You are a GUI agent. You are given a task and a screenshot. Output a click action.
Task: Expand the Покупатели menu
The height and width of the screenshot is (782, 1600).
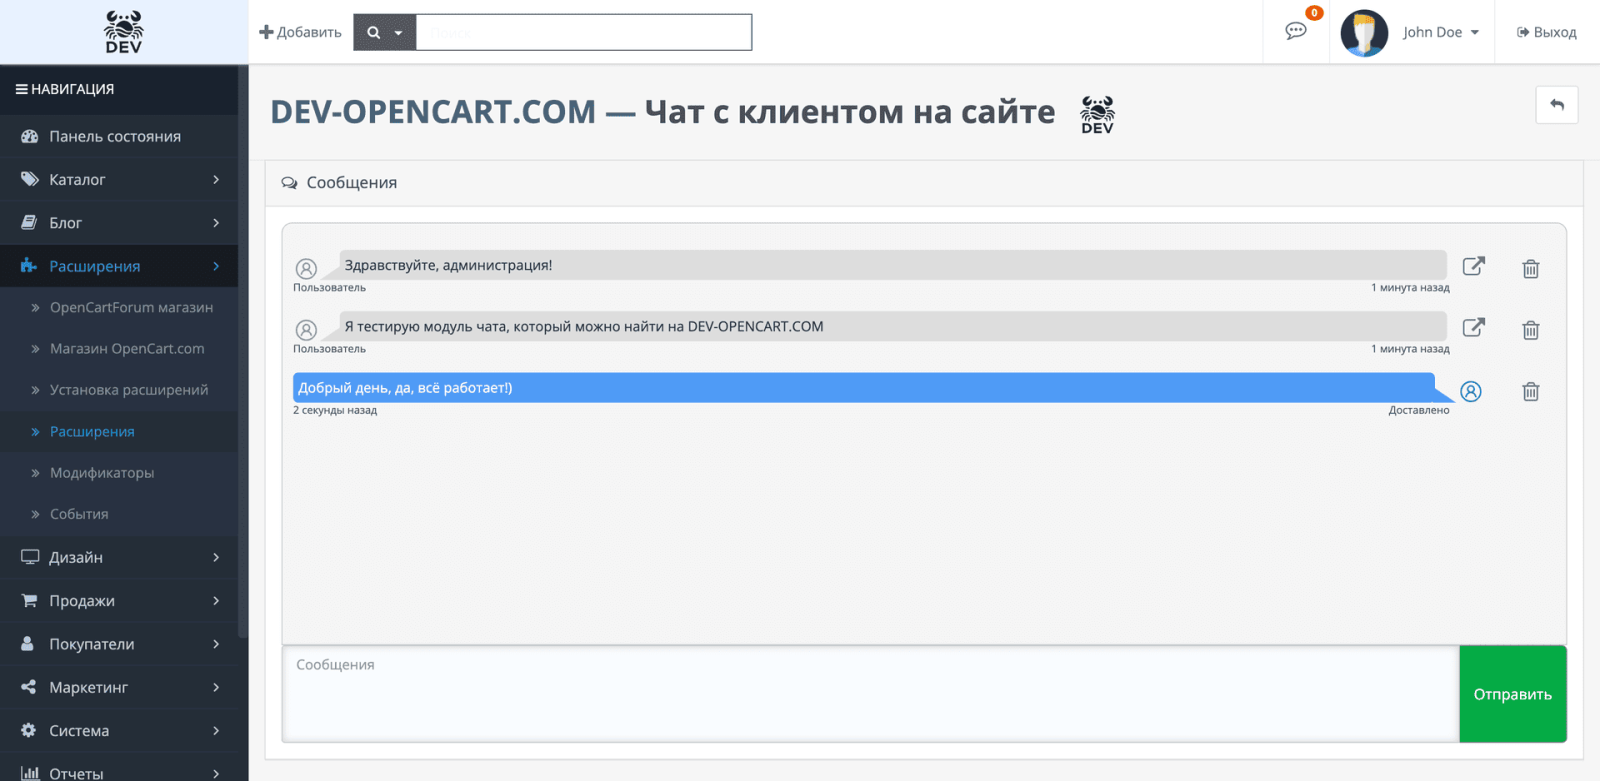point(119,644)
